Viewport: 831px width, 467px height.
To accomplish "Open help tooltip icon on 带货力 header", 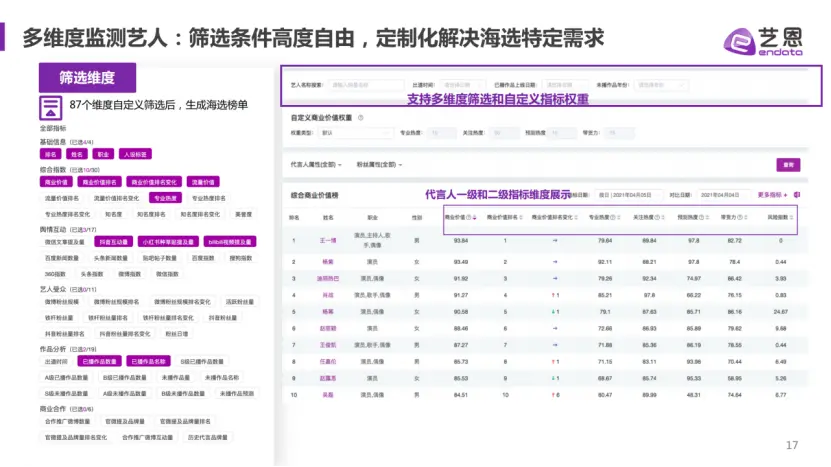I will [740, 217].
